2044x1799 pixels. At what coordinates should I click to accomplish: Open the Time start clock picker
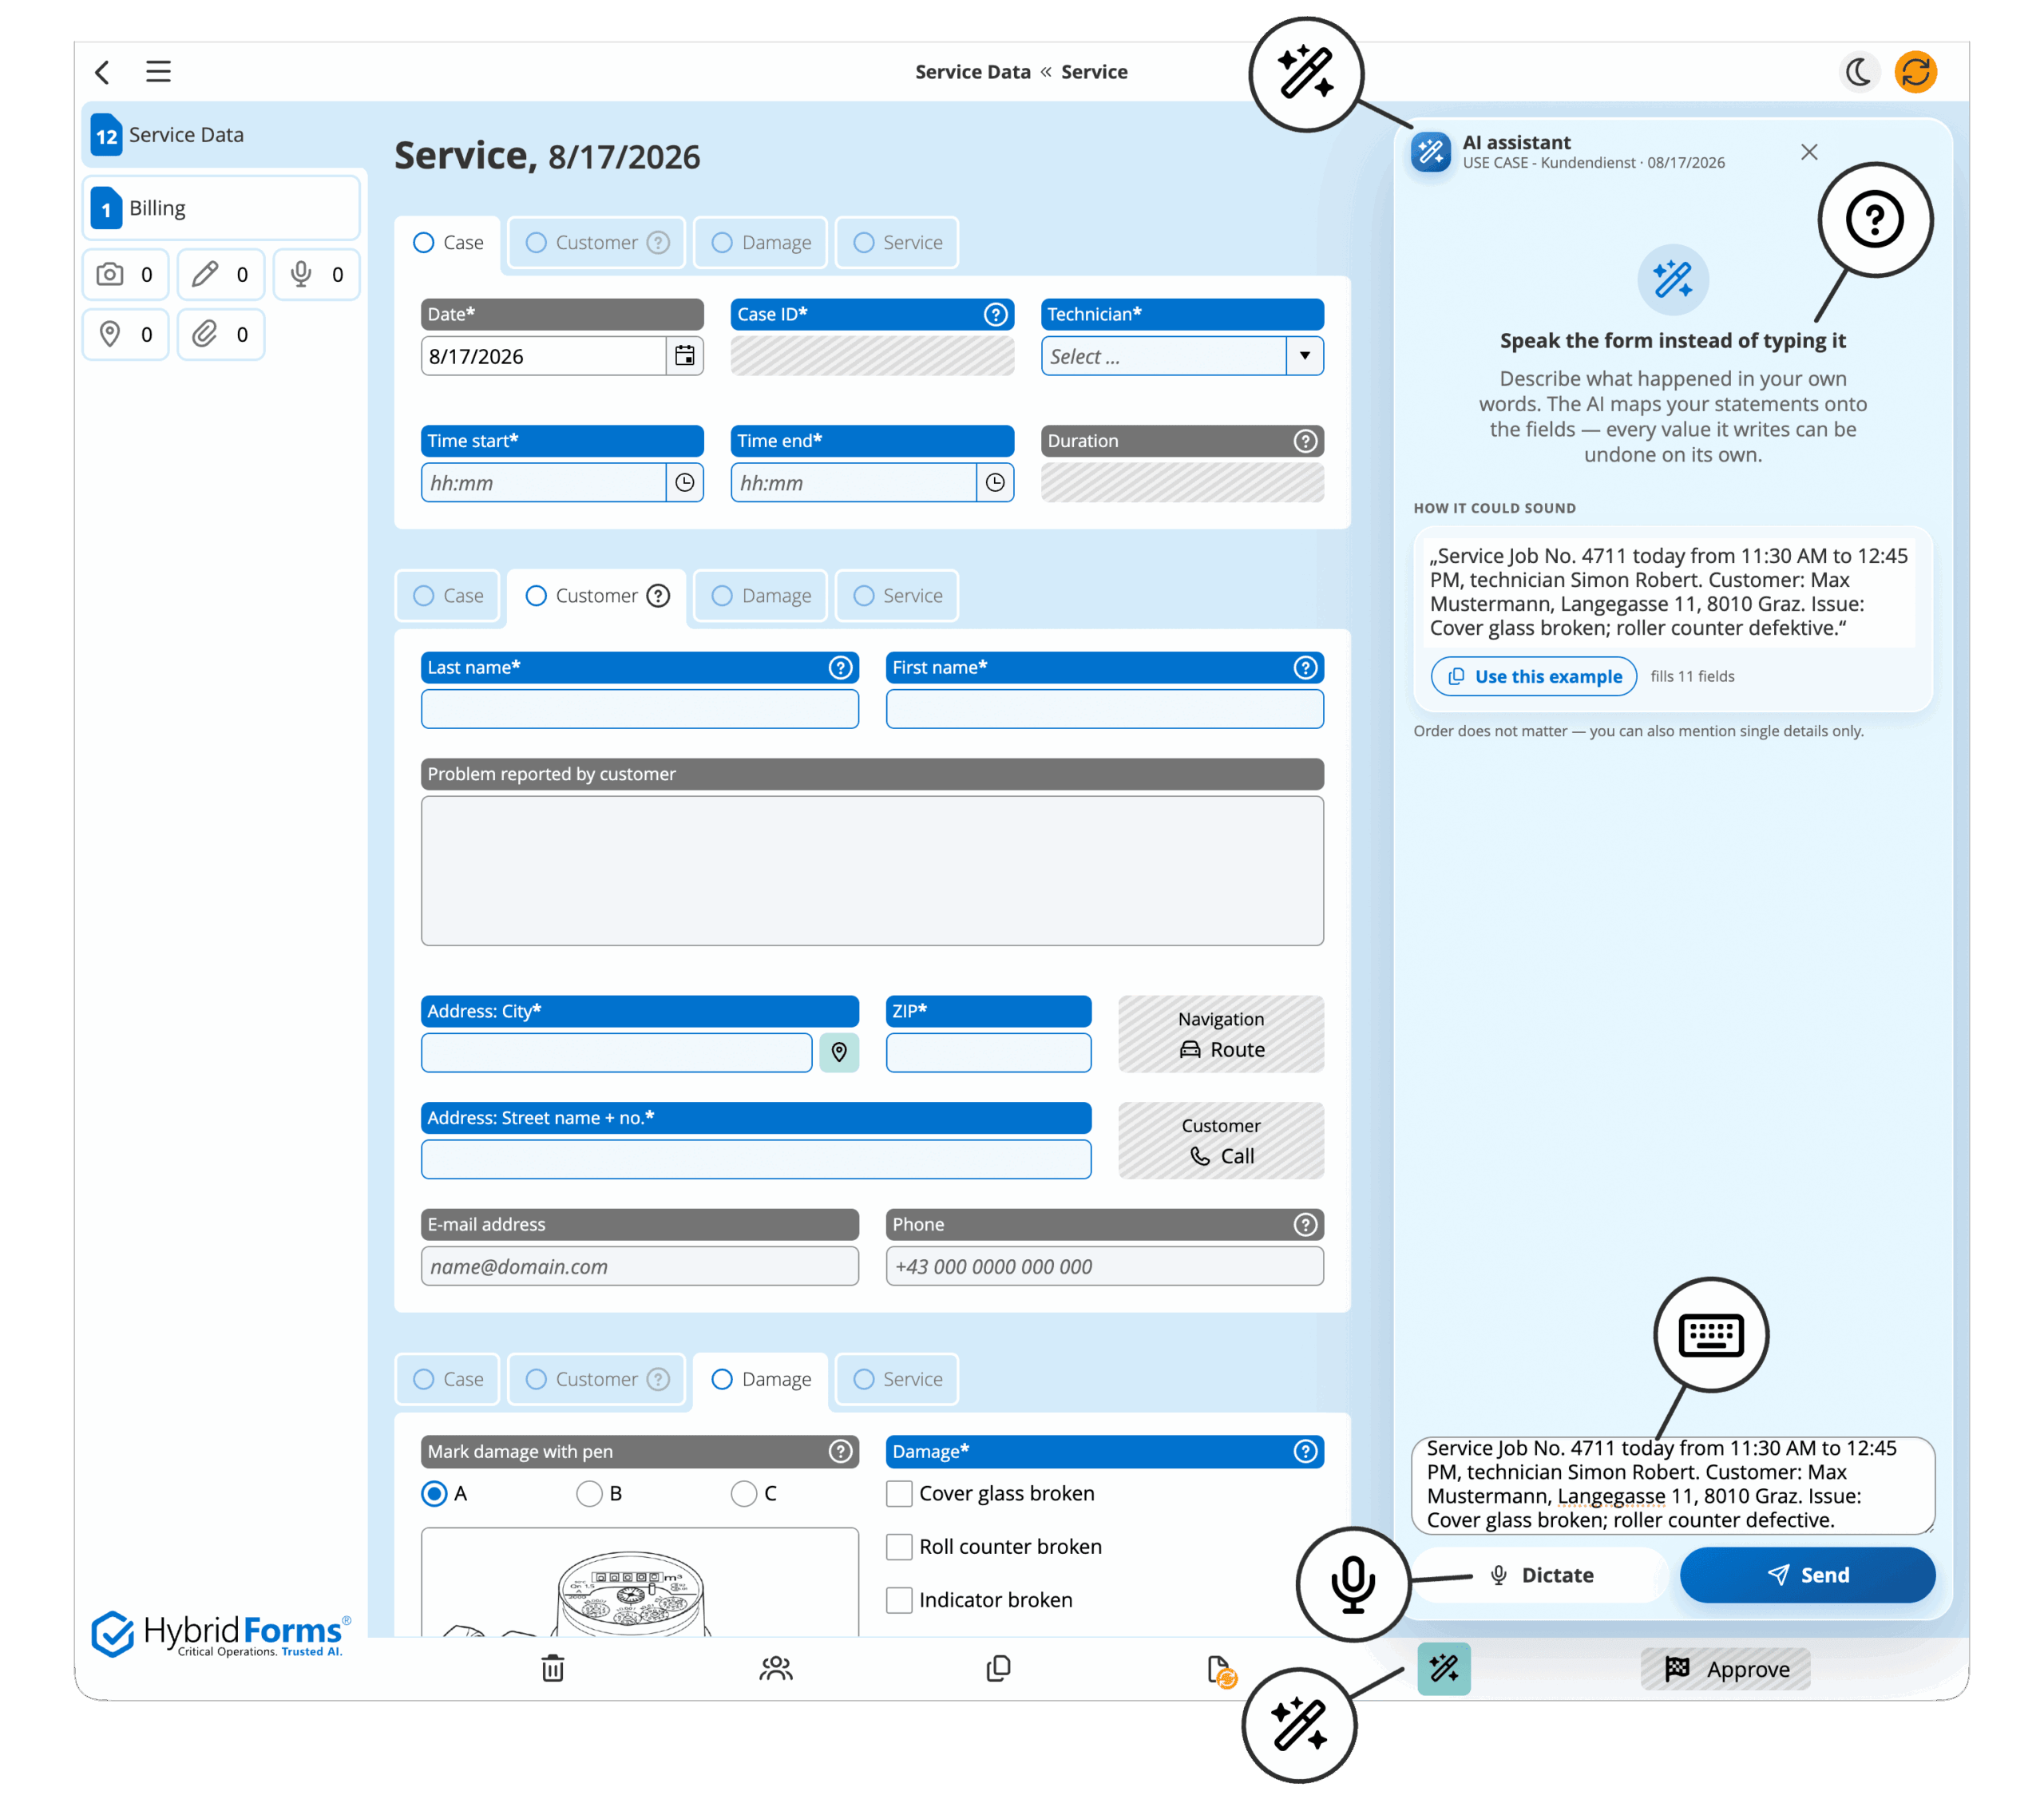point(684,483)
